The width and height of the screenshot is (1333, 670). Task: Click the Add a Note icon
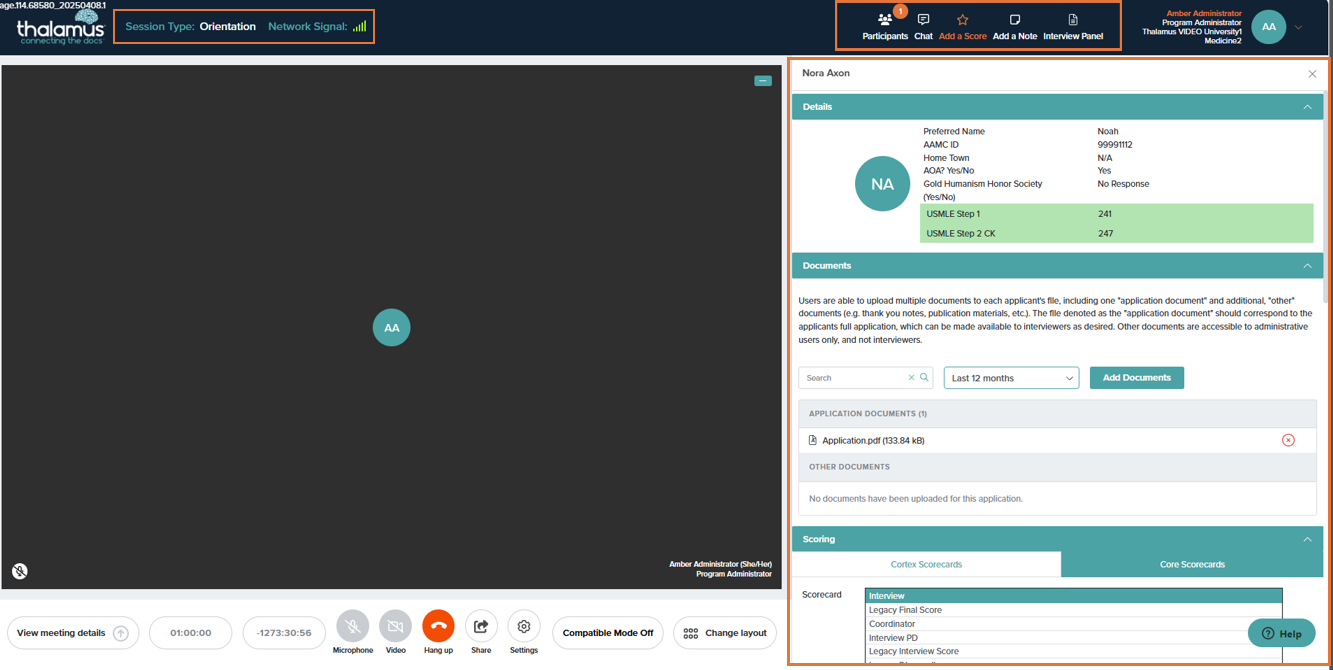coord(1015,20)
